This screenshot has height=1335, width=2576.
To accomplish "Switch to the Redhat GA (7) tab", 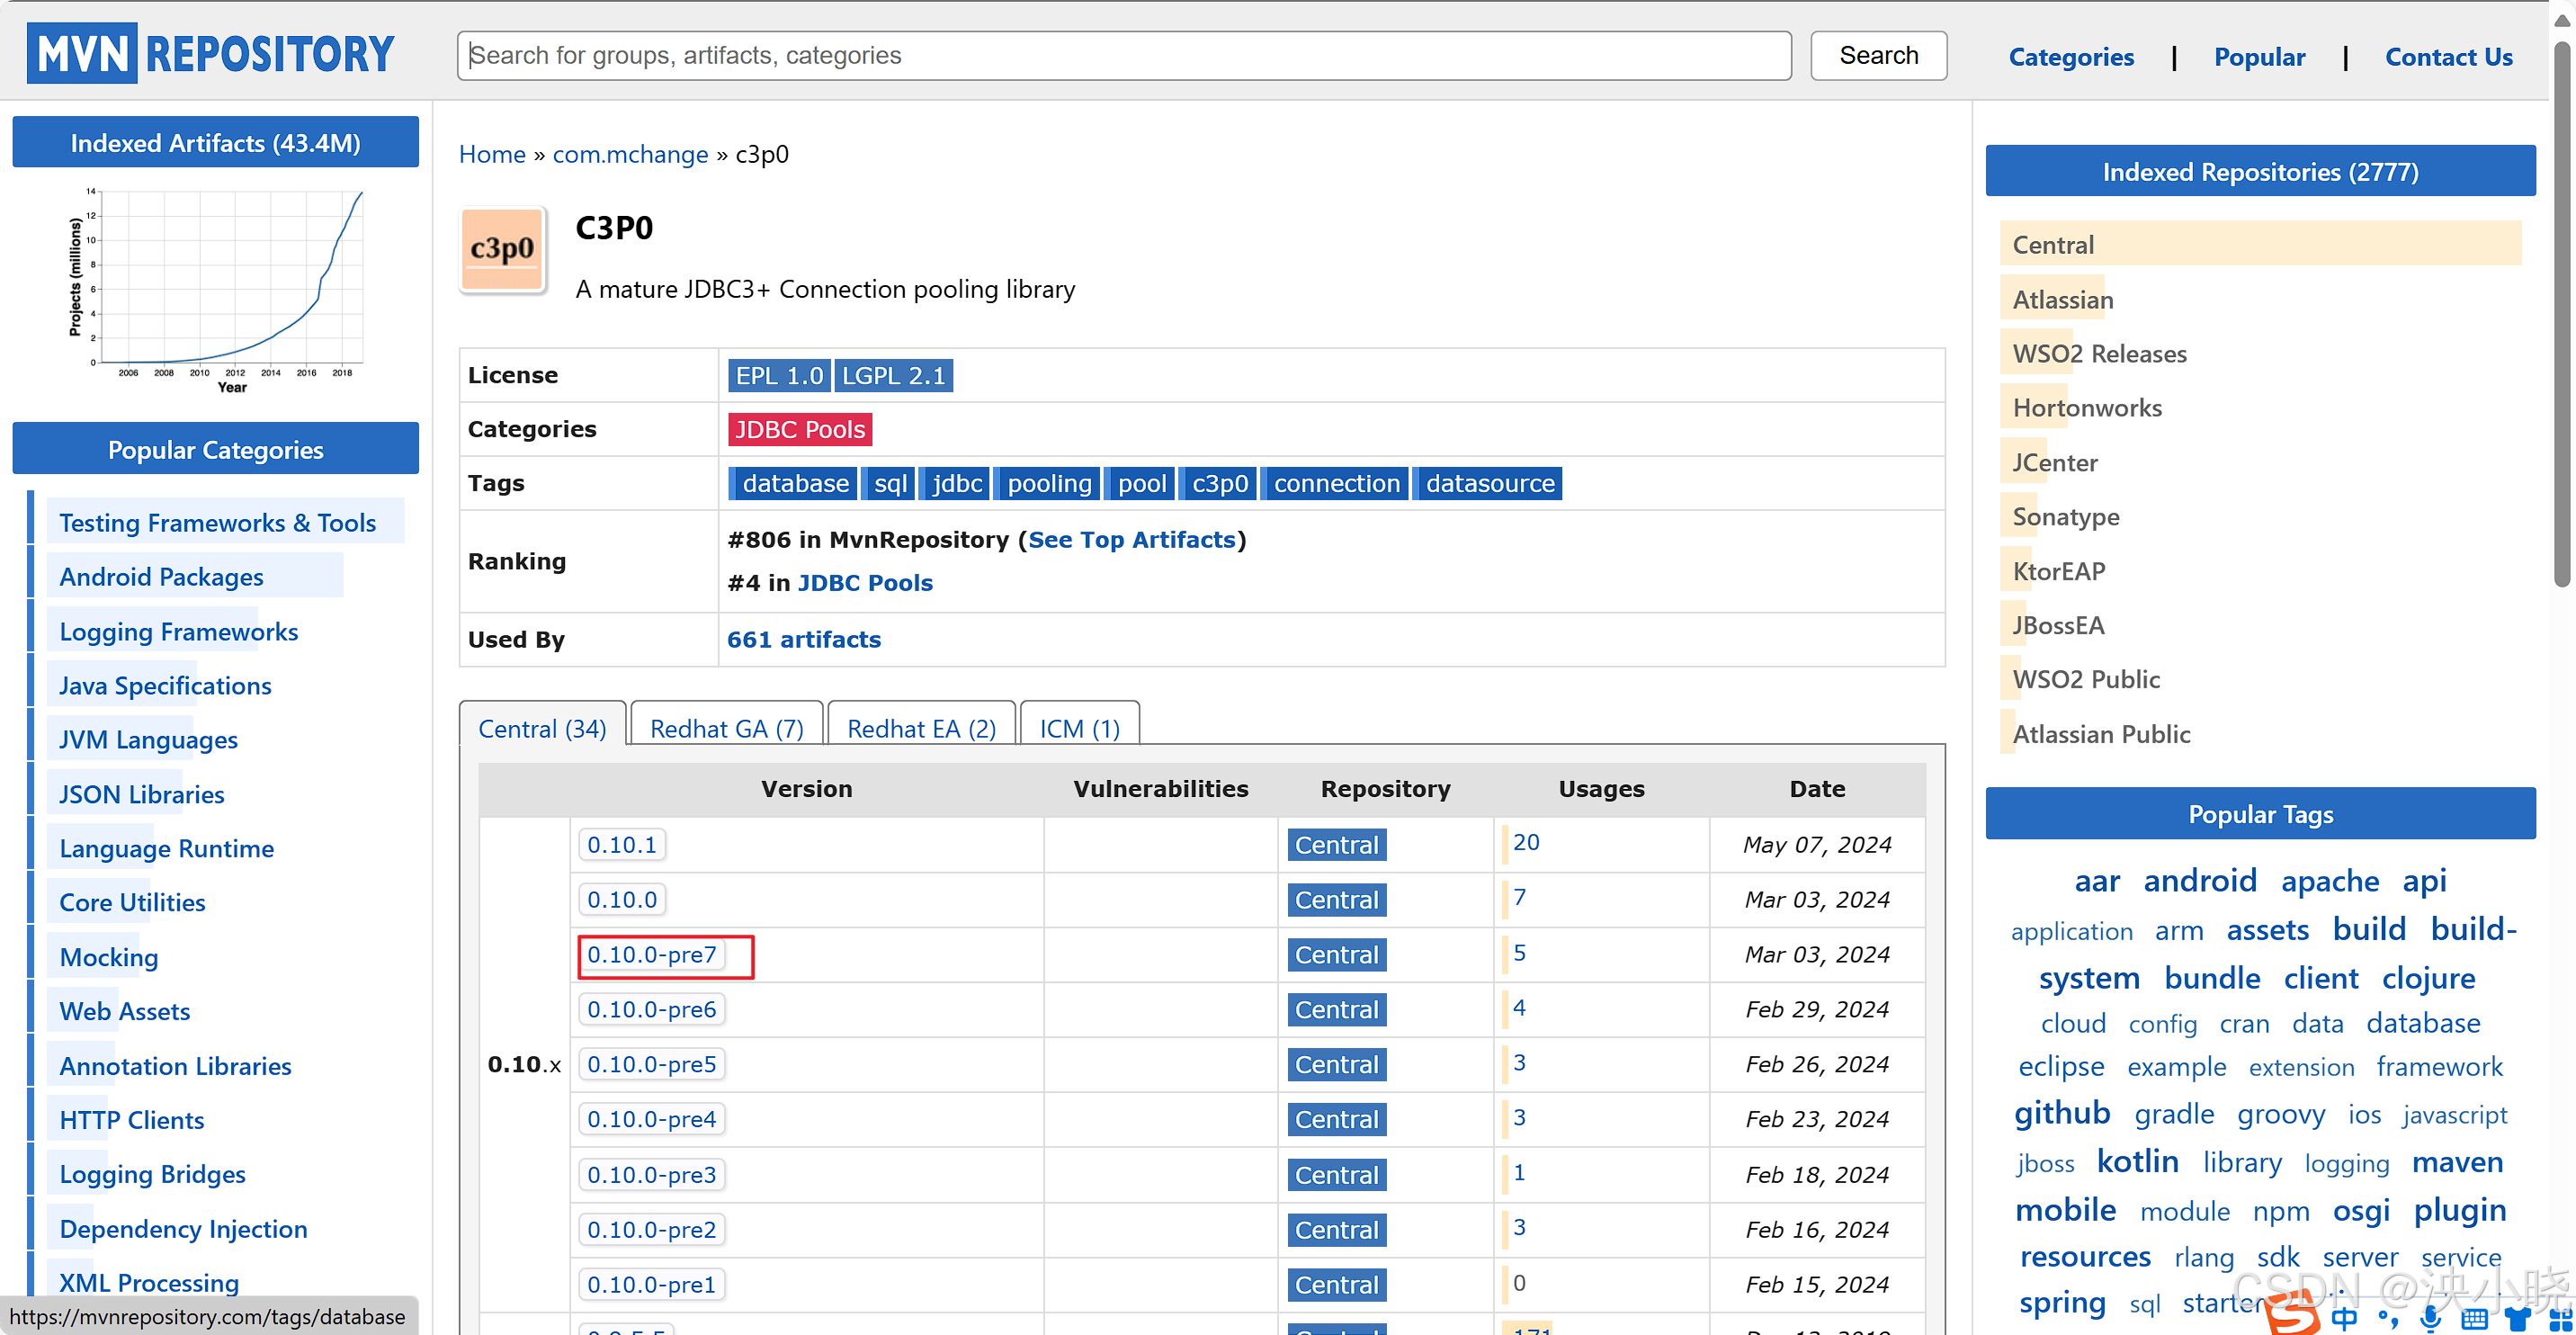I will [726, 728].
